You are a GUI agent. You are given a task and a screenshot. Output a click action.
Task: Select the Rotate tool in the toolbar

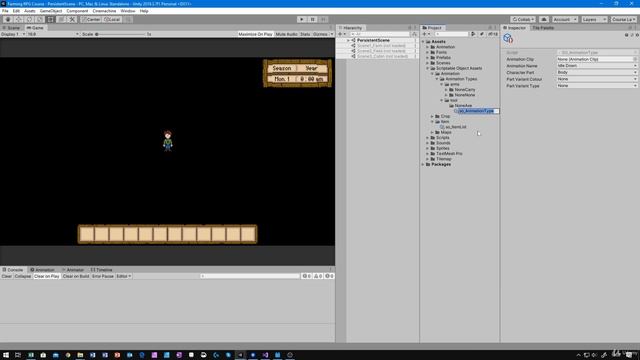[29, 19]
